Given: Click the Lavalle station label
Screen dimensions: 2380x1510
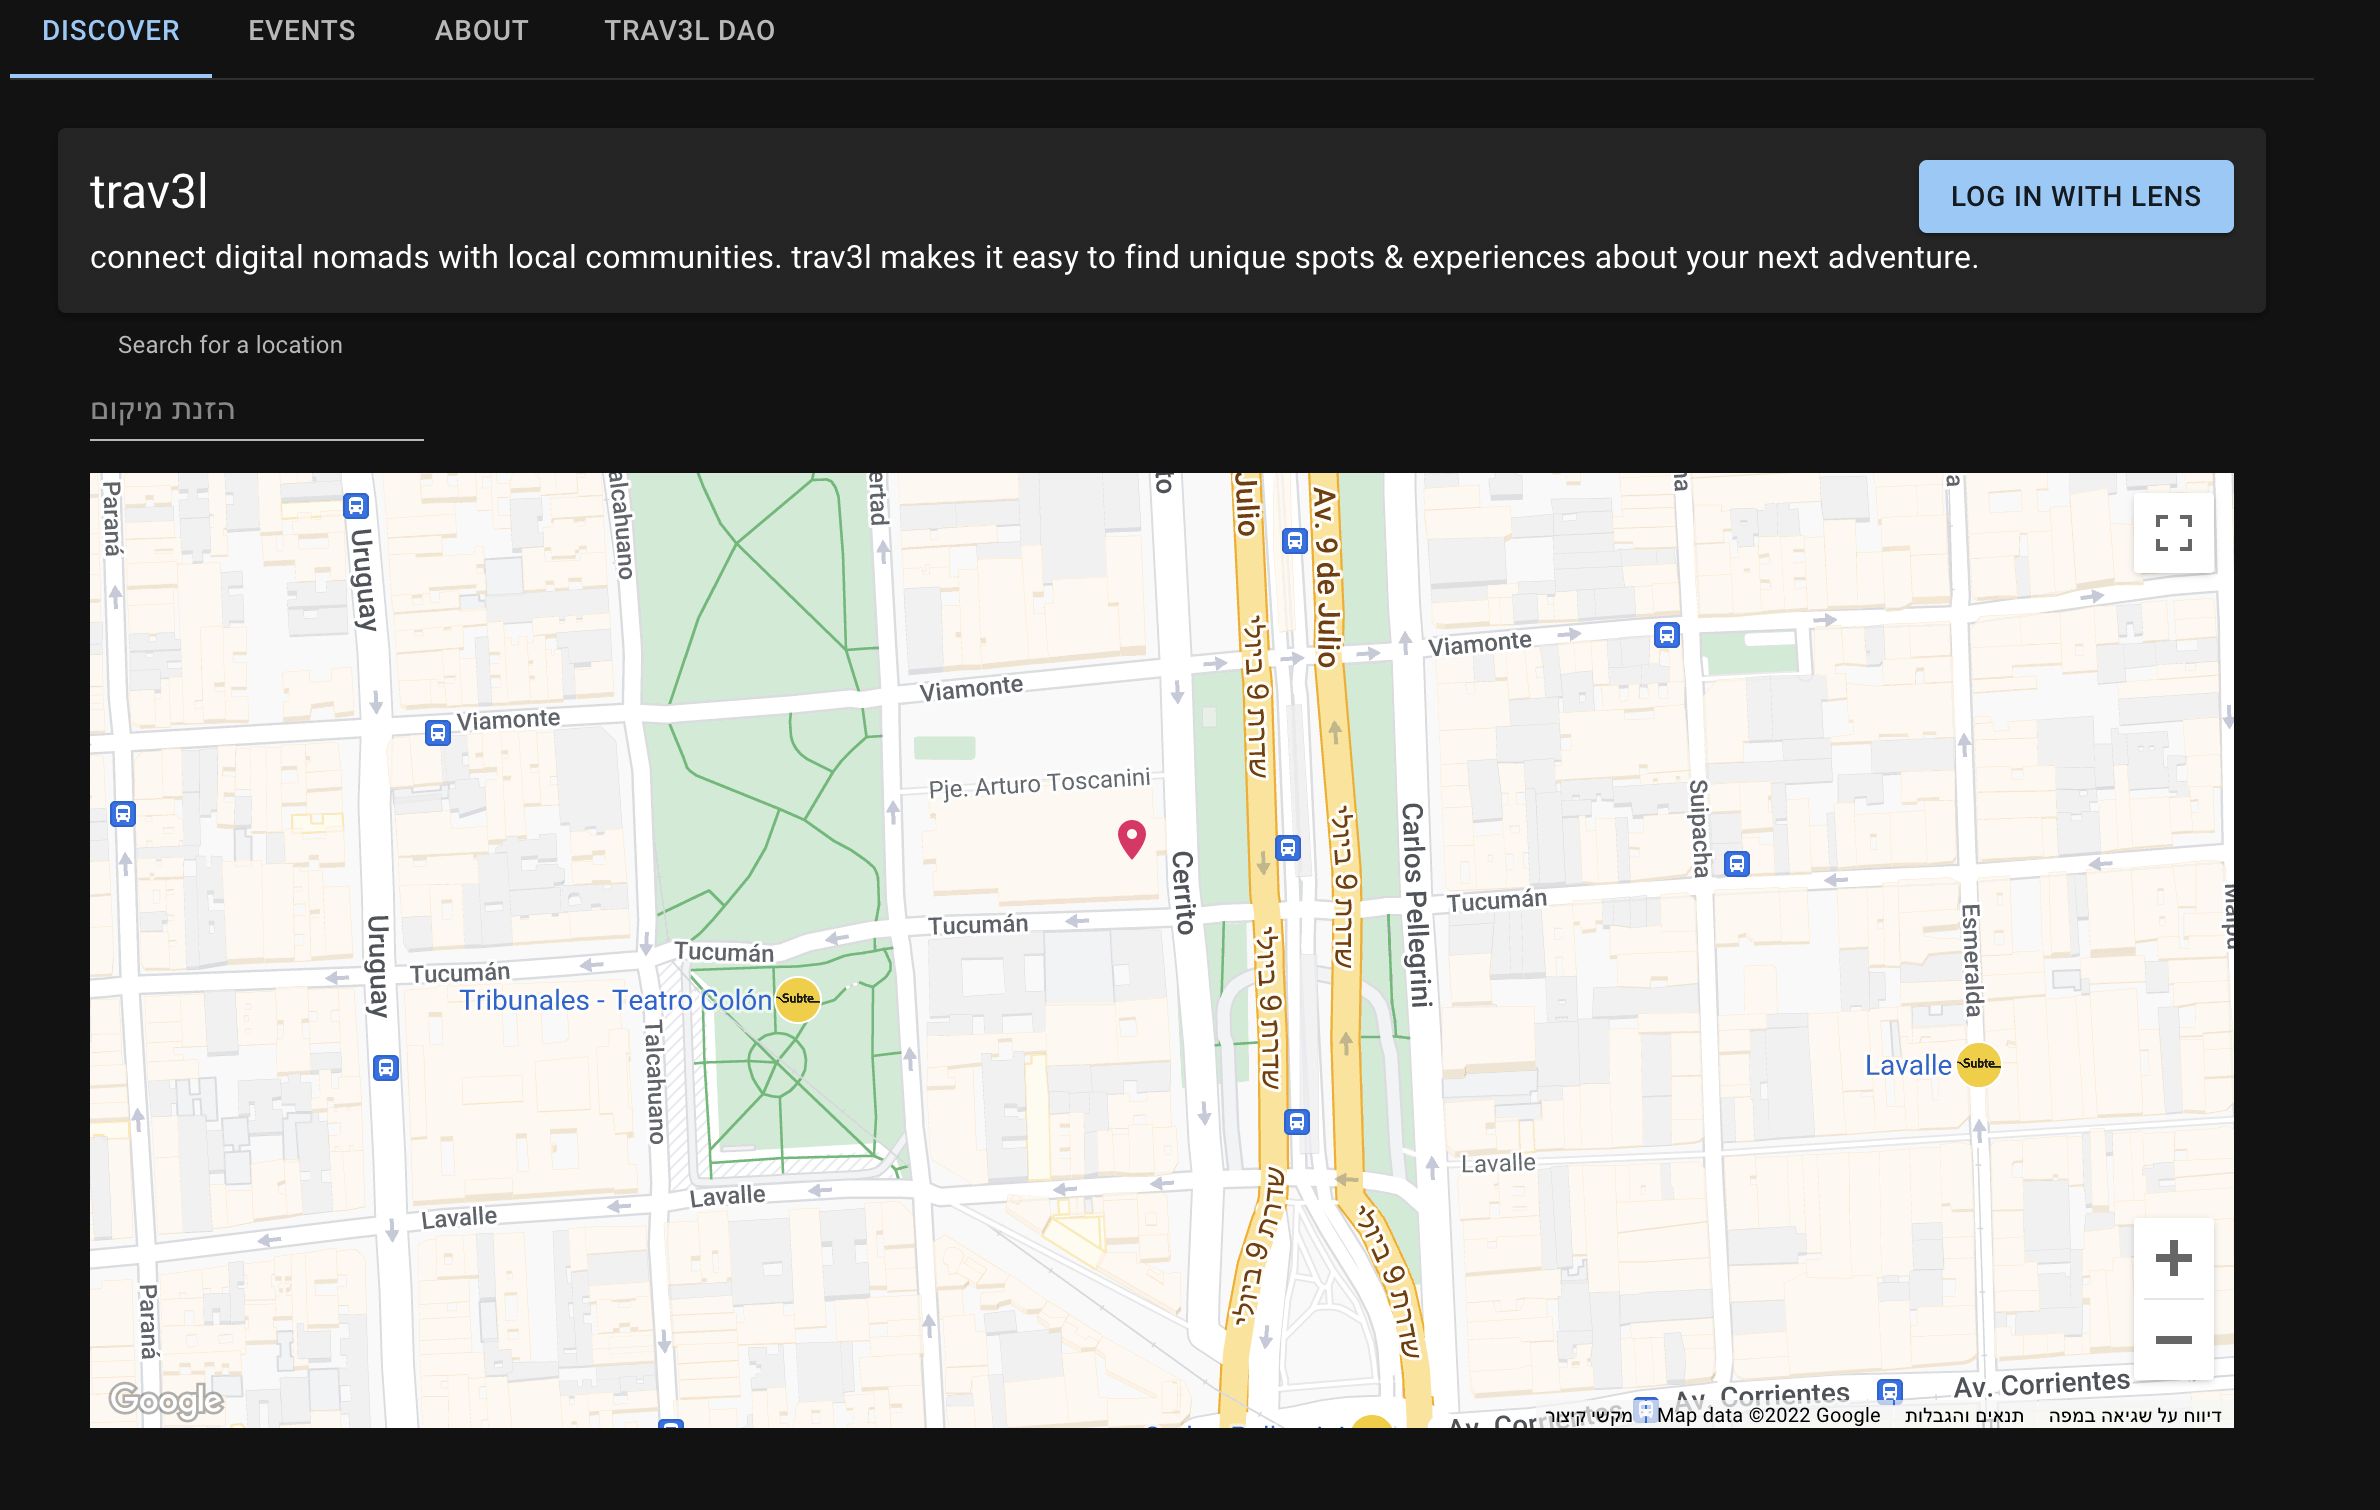Looking at the screenshot, I should [x=1908, y=1065].
